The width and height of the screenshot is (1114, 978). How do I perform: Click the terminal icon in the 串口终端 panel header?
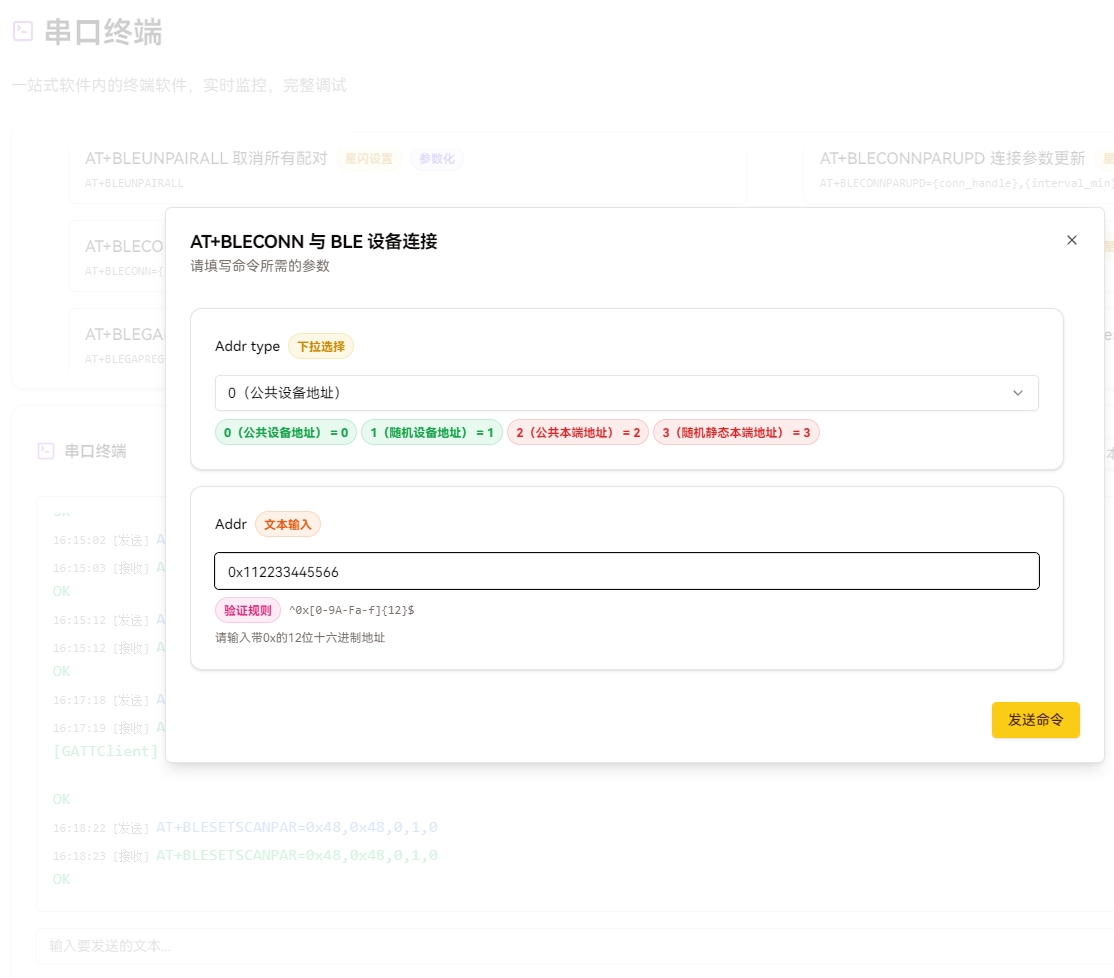pyautogui.click(x=46, y=451)
